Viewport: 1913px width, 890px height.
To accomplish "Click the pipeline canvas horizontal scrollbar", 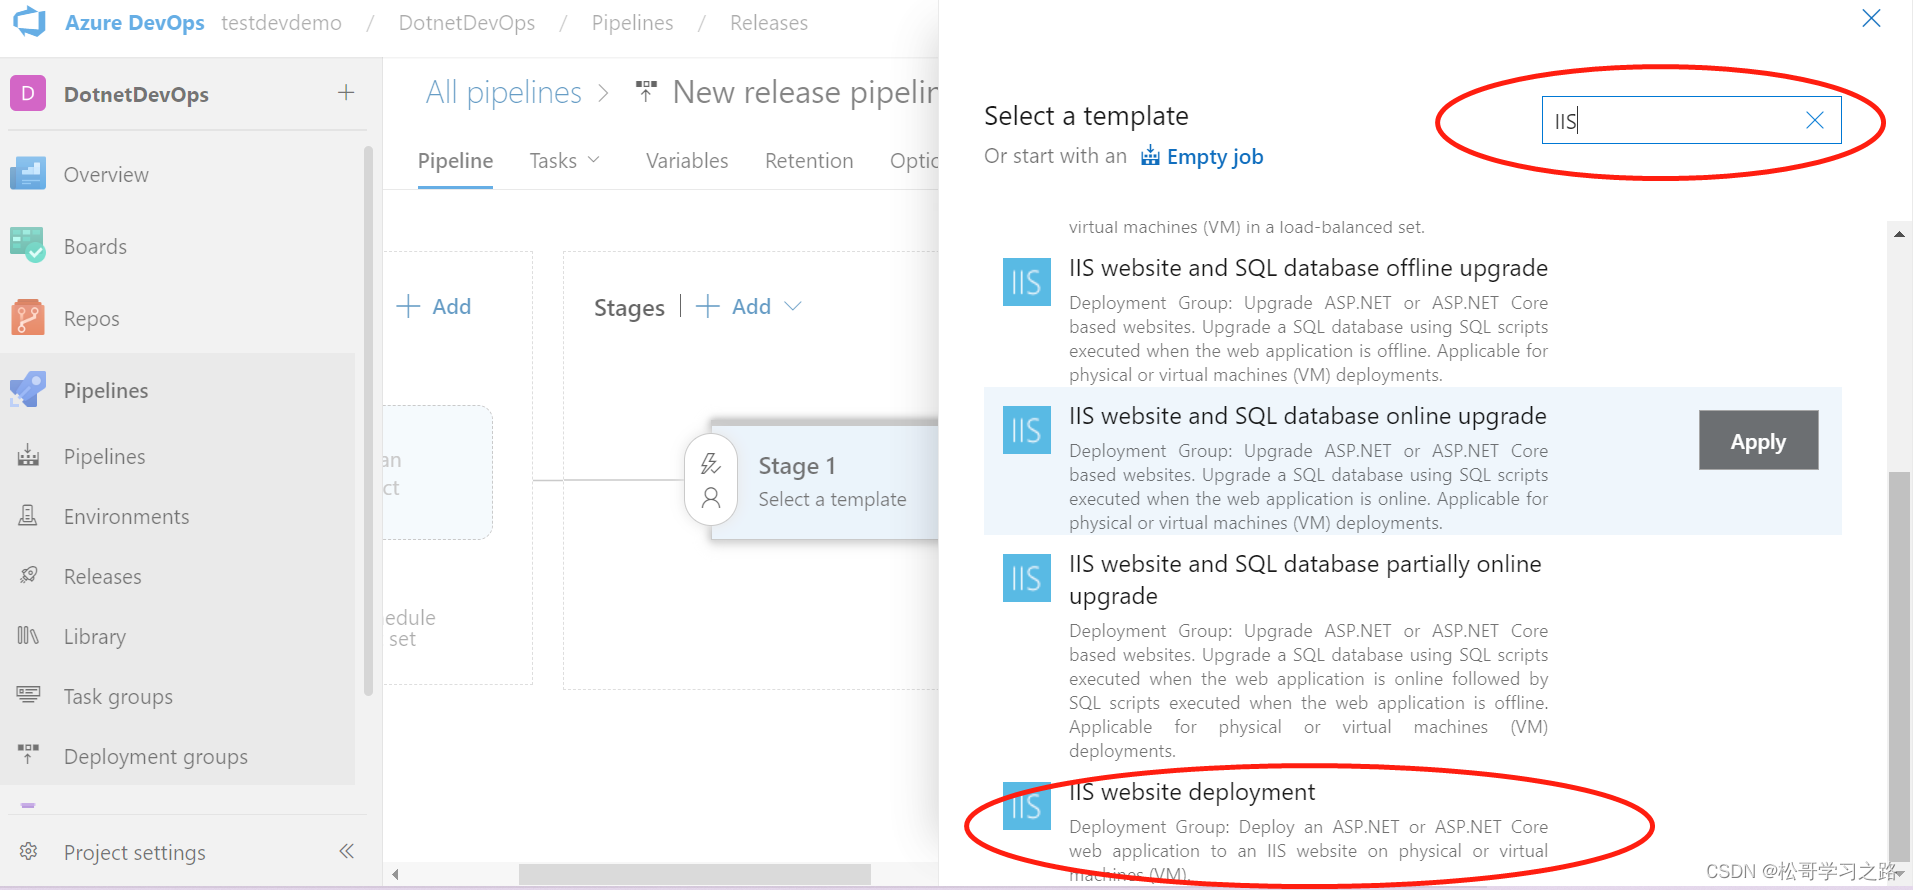I will pyautogui.click(x=694, y=874).
